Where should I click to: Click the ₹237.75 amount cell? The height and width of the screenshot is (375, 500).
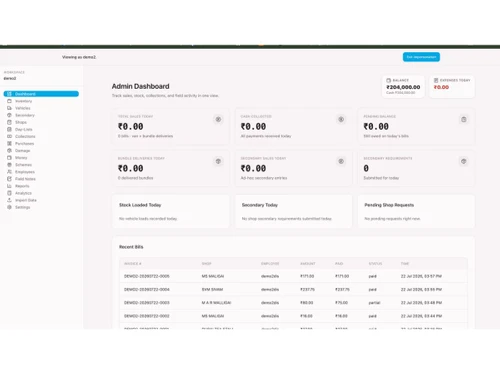click(307, 290)
